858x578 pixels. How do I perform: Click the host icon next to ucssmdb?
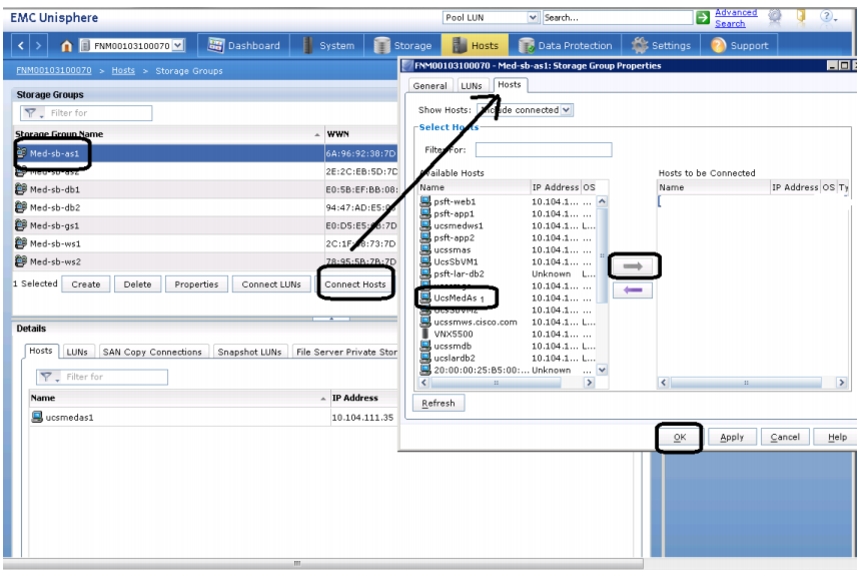pos(425,346)
